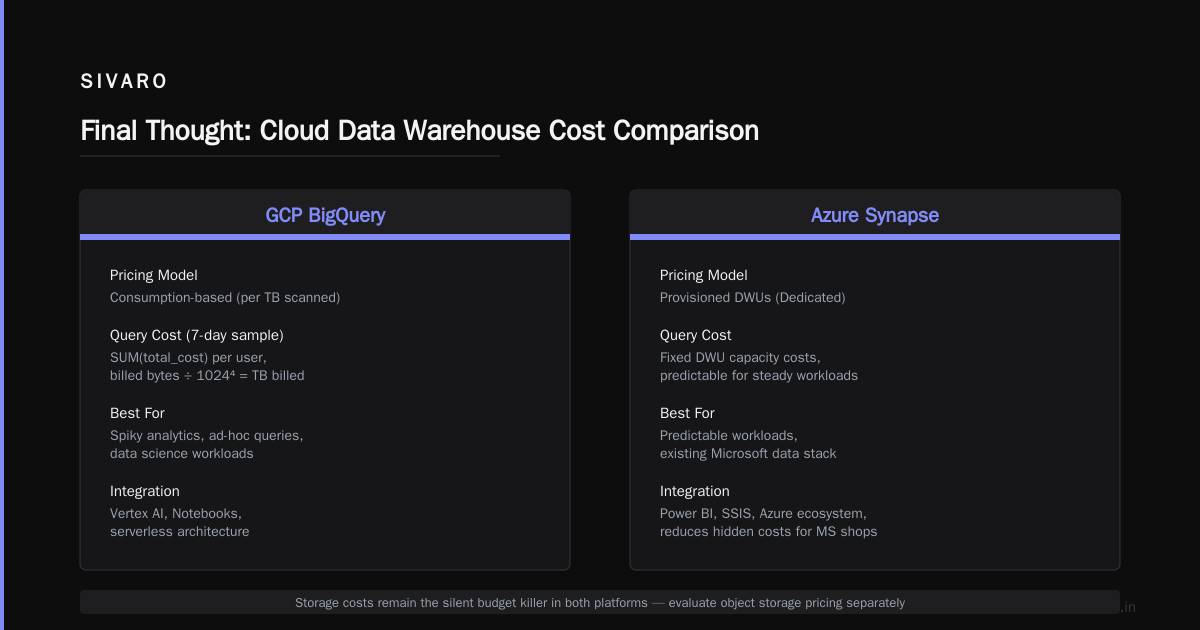Select BigQuery's Best For heading

138,413
